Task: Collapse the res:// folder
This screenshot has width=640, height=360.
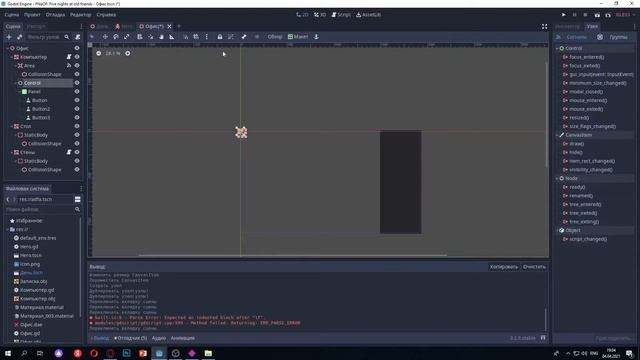Action: point(7,229)
